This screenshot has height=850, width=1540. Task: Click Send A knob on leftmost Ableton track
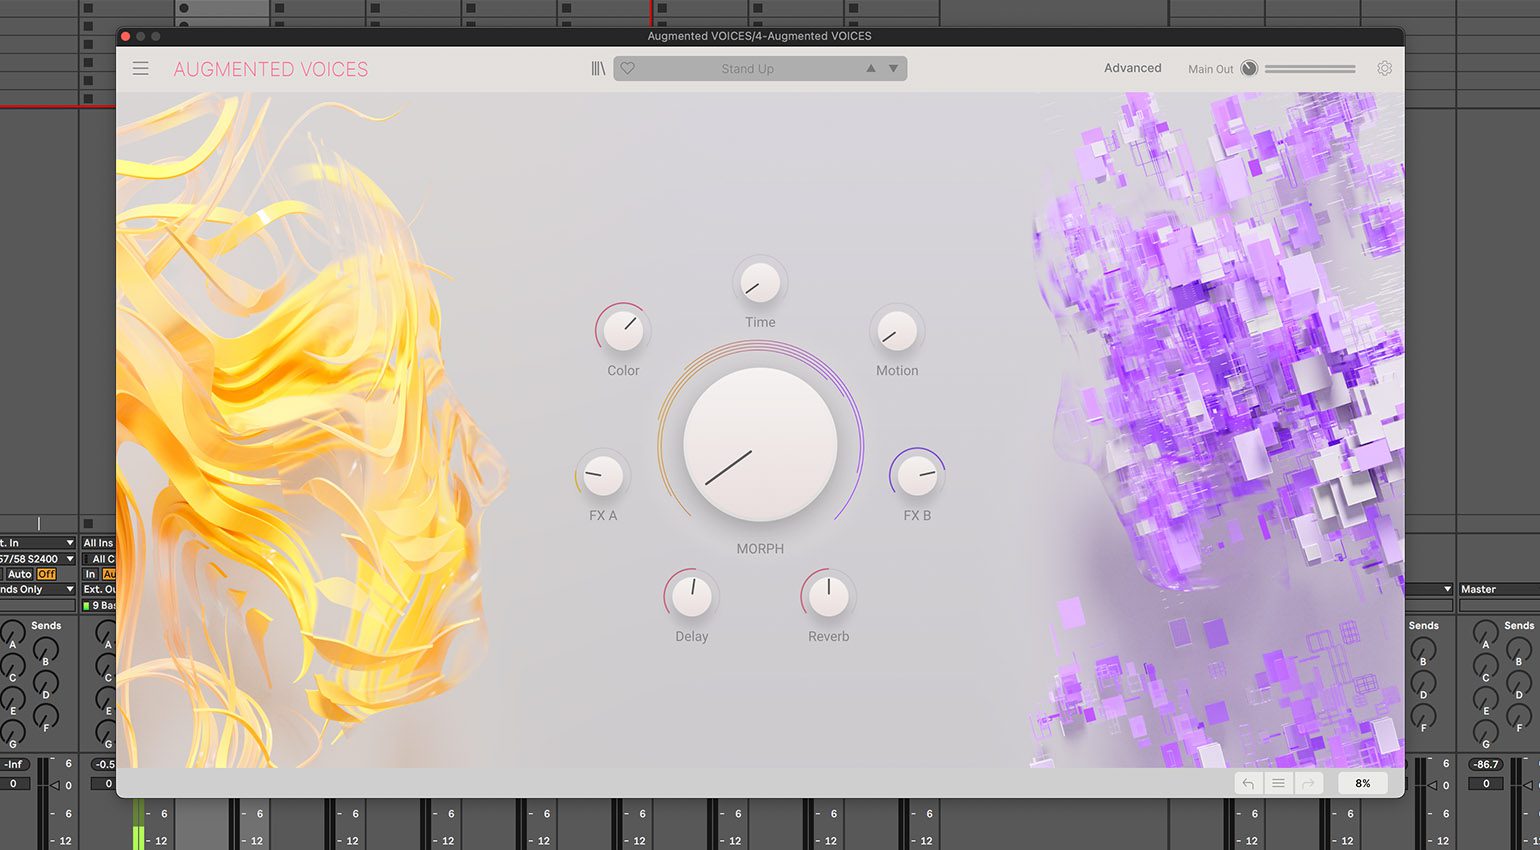13,632
